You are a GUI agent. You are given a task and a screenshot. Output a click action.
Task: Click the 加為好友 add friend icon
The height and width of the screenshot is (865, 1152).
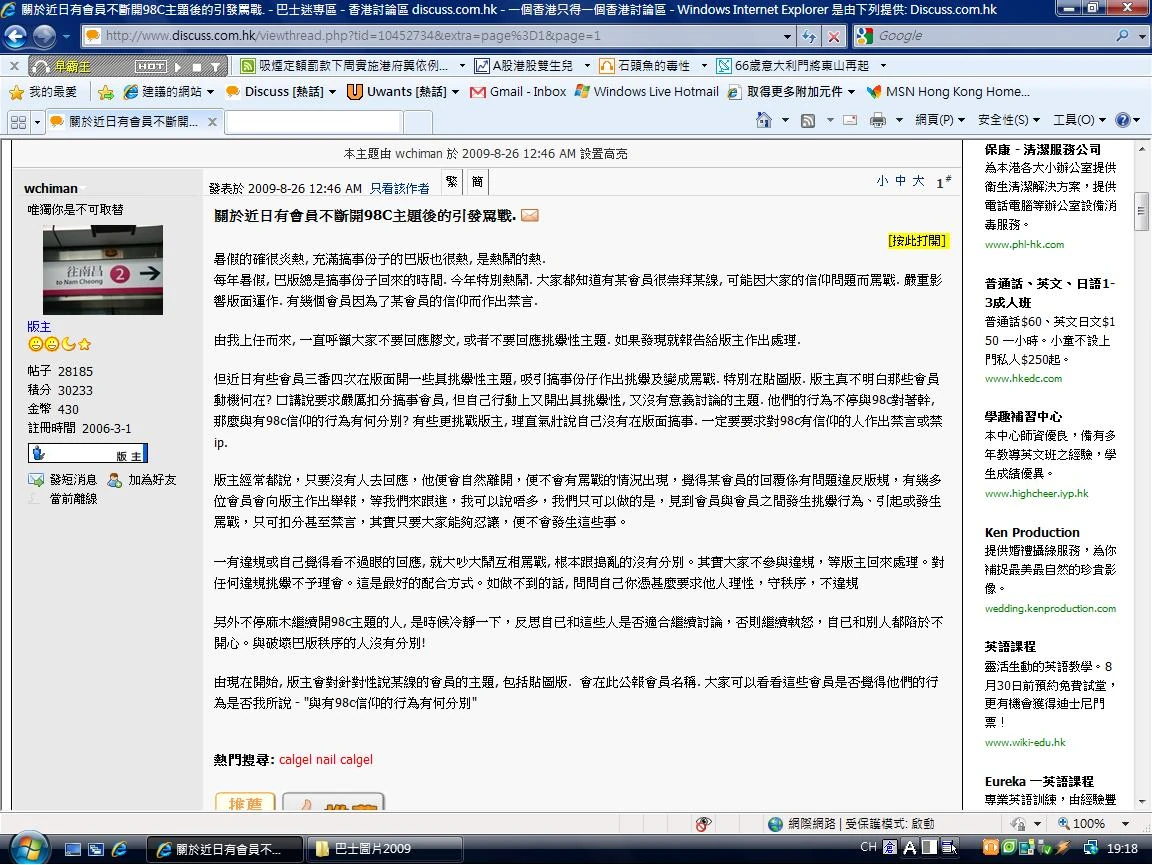coord(114,480)
